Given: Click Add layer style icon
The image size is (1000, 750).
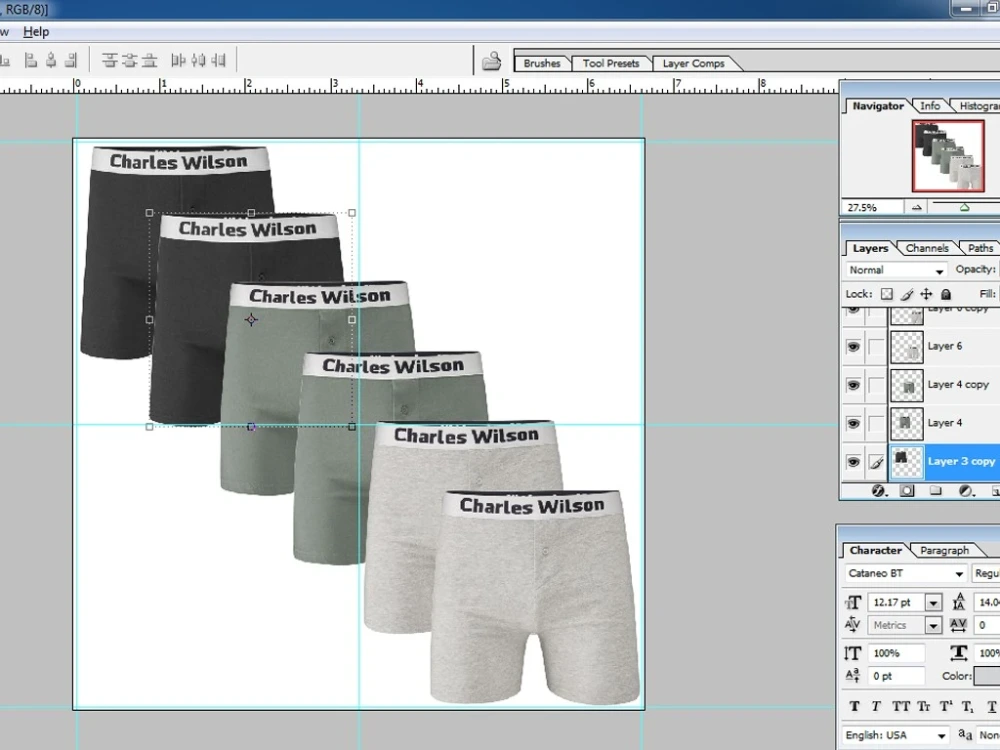Looking at the screenshot, I should click(879, 490).
